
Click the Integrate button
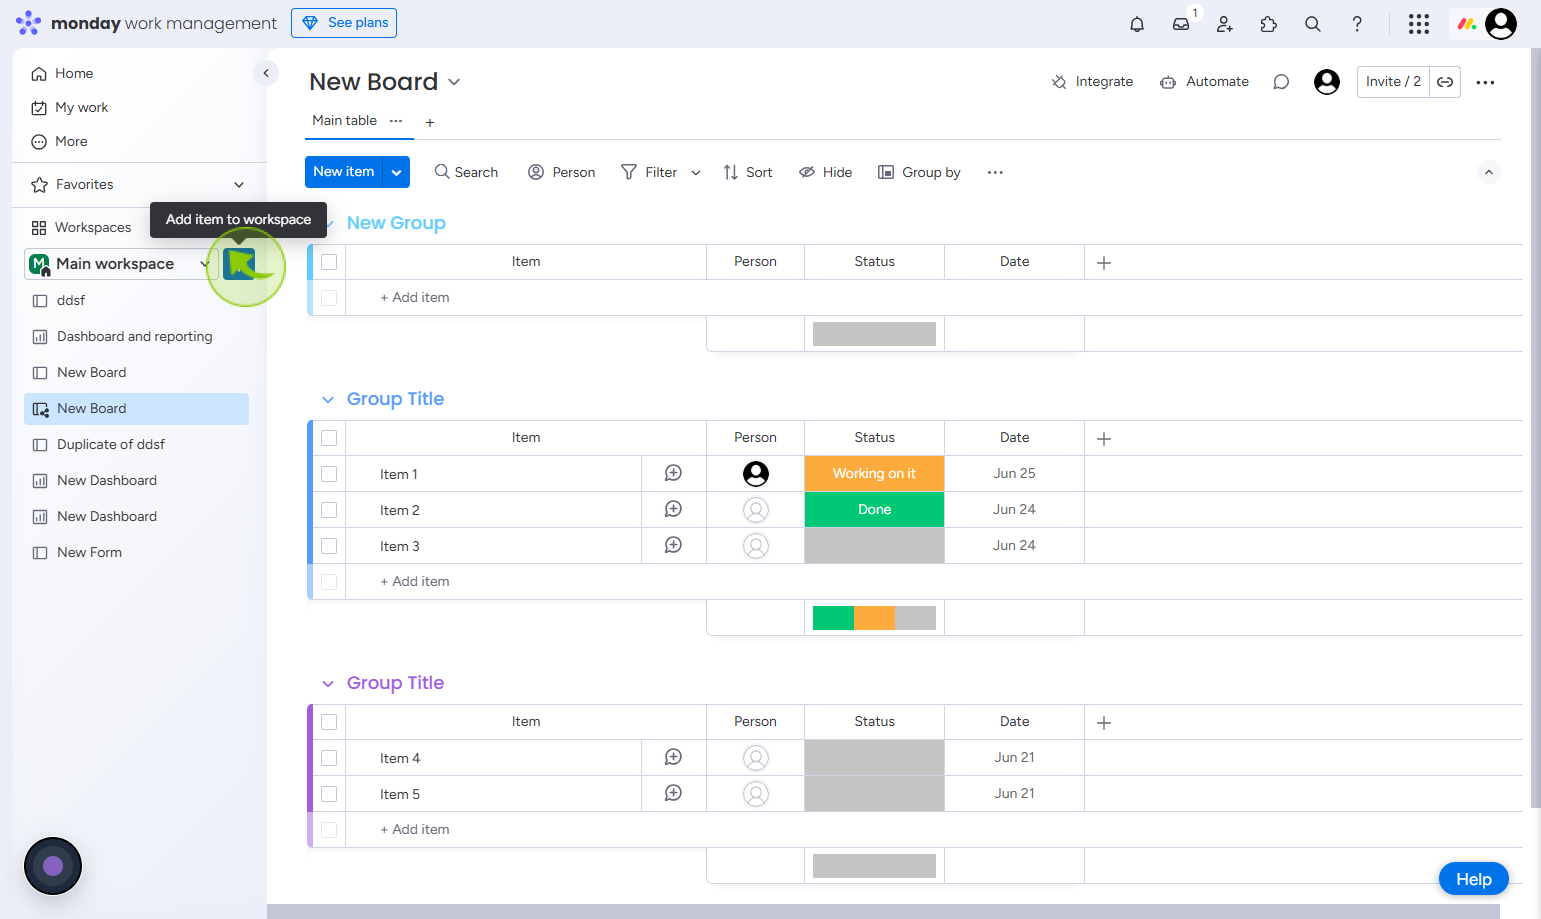pyautogui.click(x=1092, y=82)
